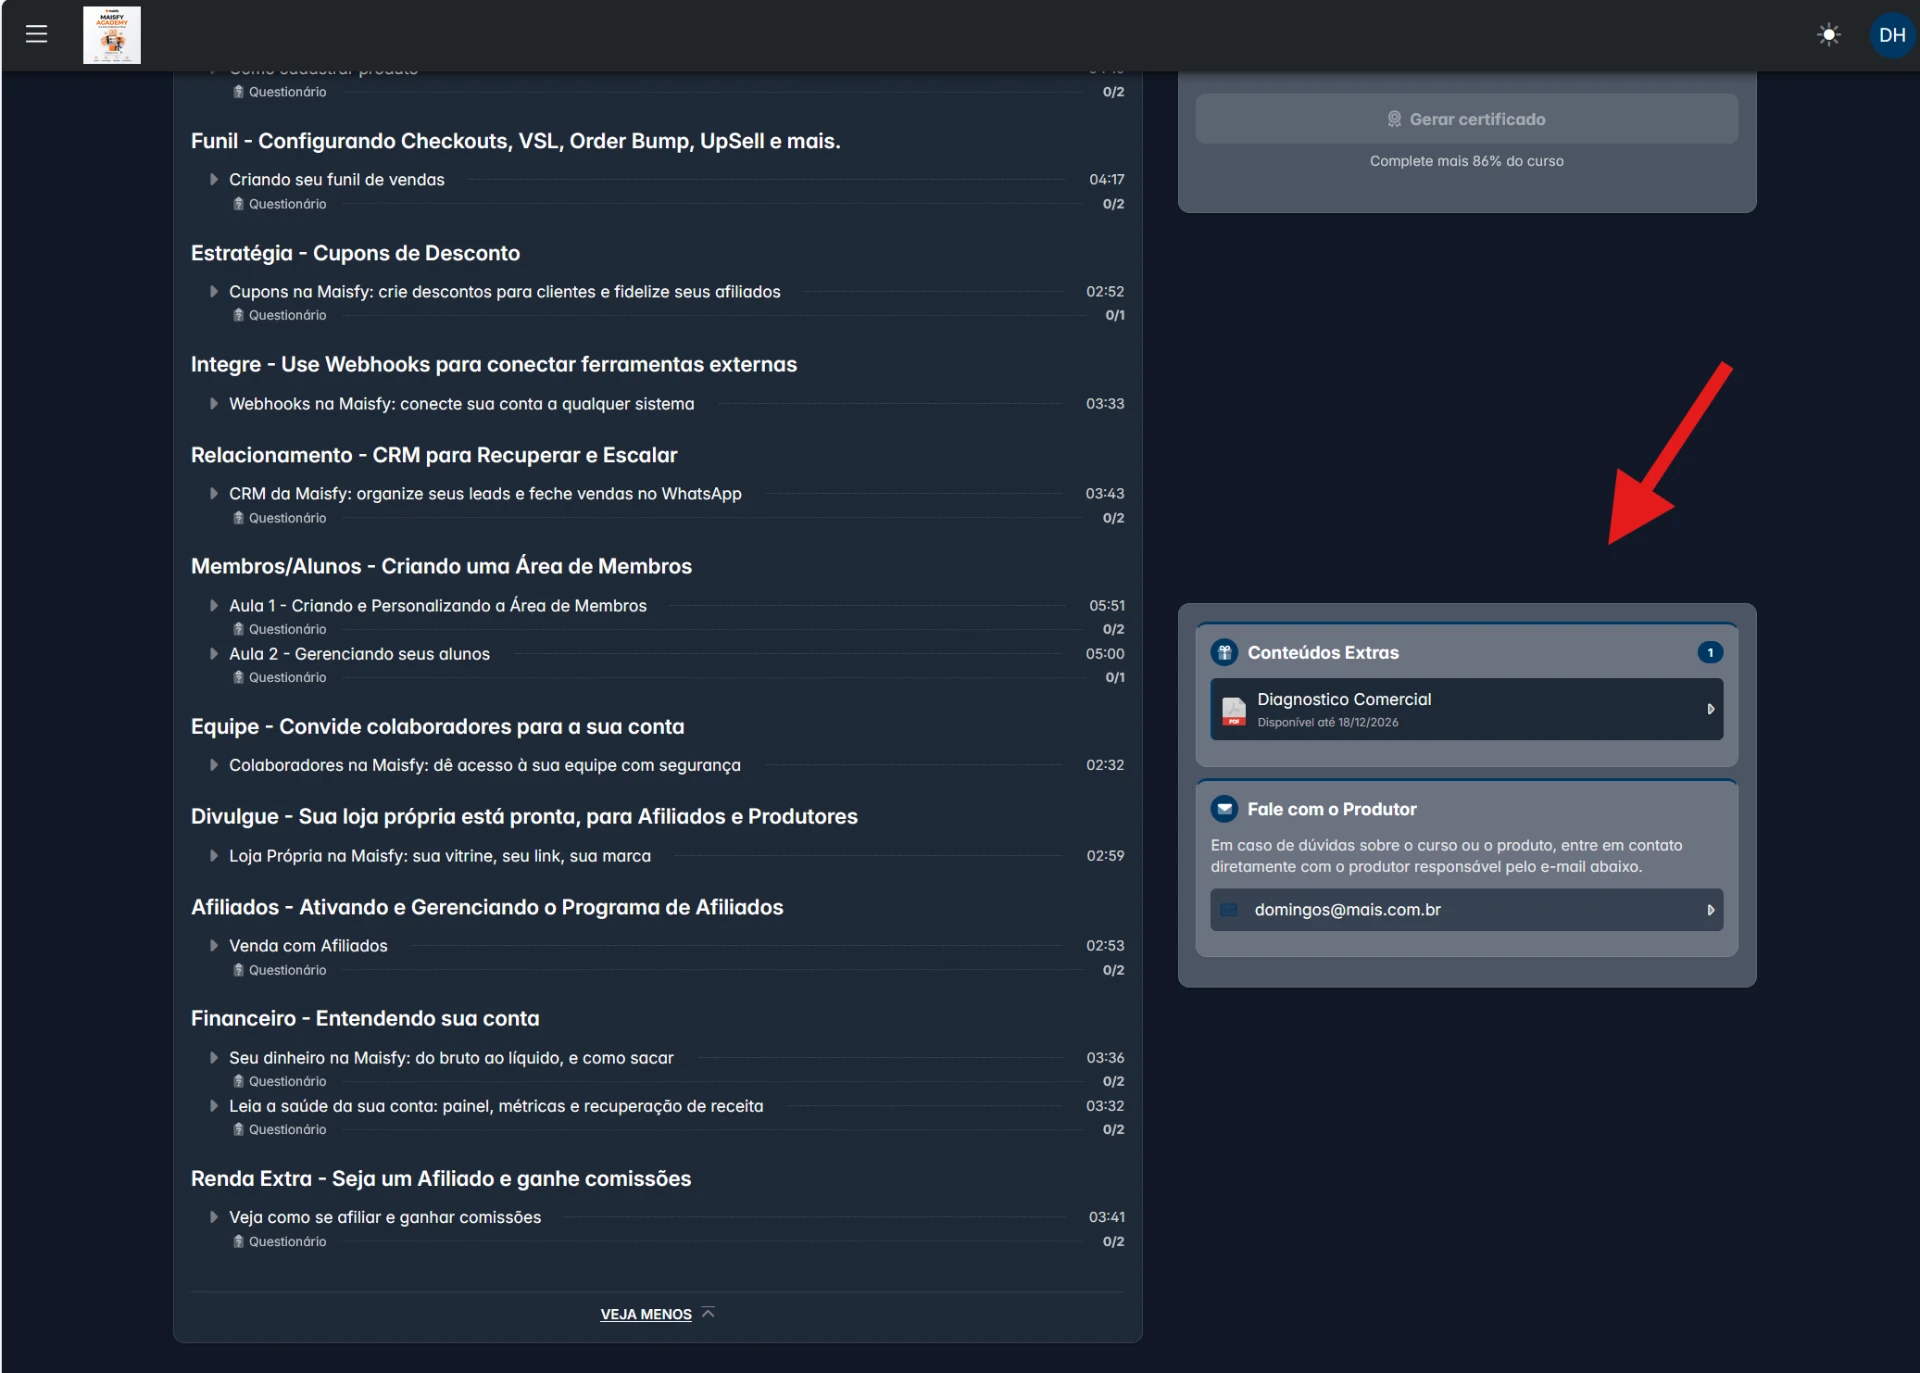Screen dimensions: 1920x1373
Task: Click text Complete mais 86% do curso
Action: click(x=1466, y=161)
